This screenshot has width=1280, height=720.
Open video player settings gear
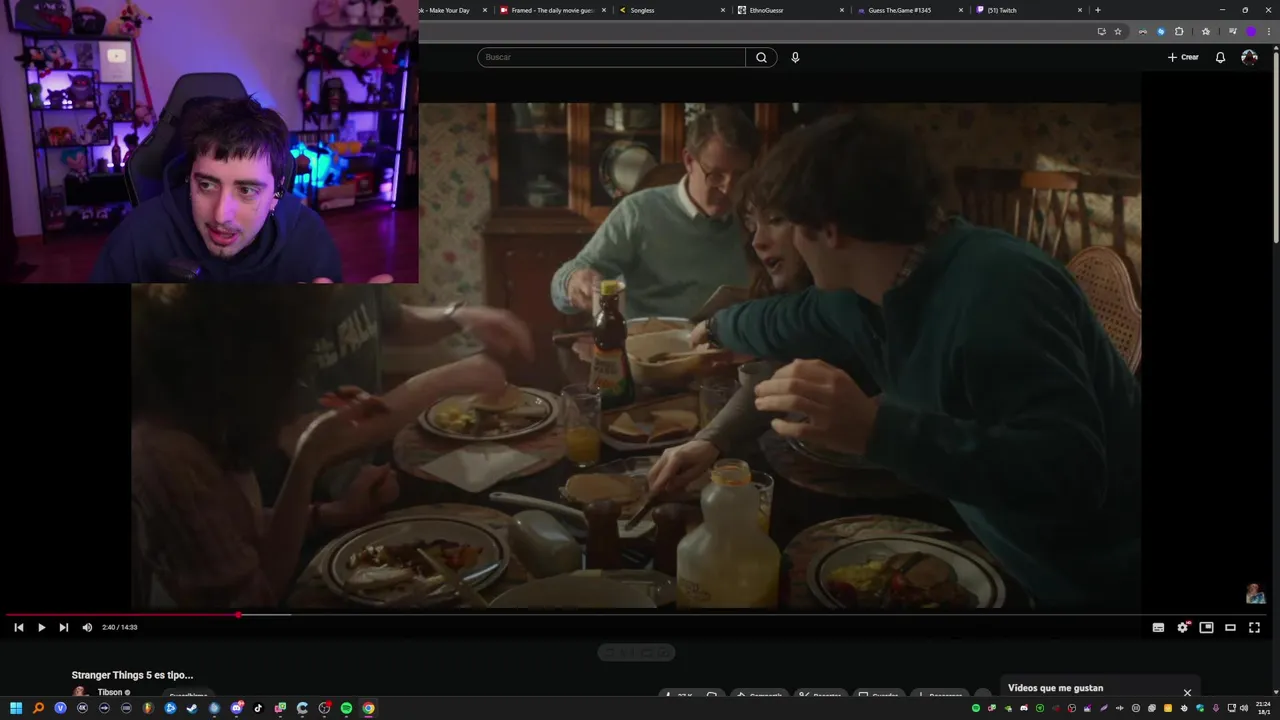pyautogui.click(x=1183, y=627)
